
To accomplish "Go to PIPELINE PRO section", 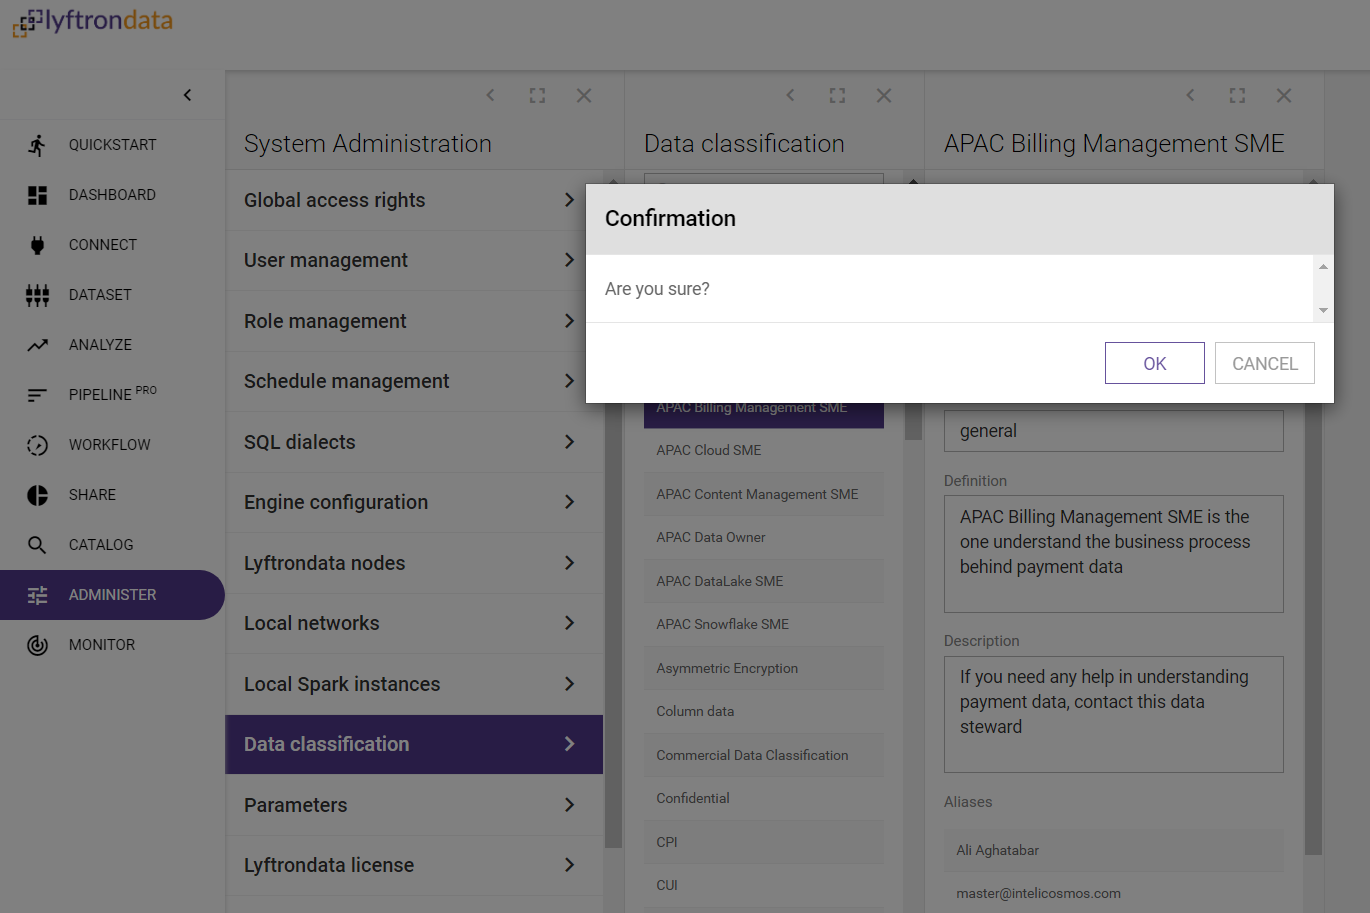I will [112, 395].
